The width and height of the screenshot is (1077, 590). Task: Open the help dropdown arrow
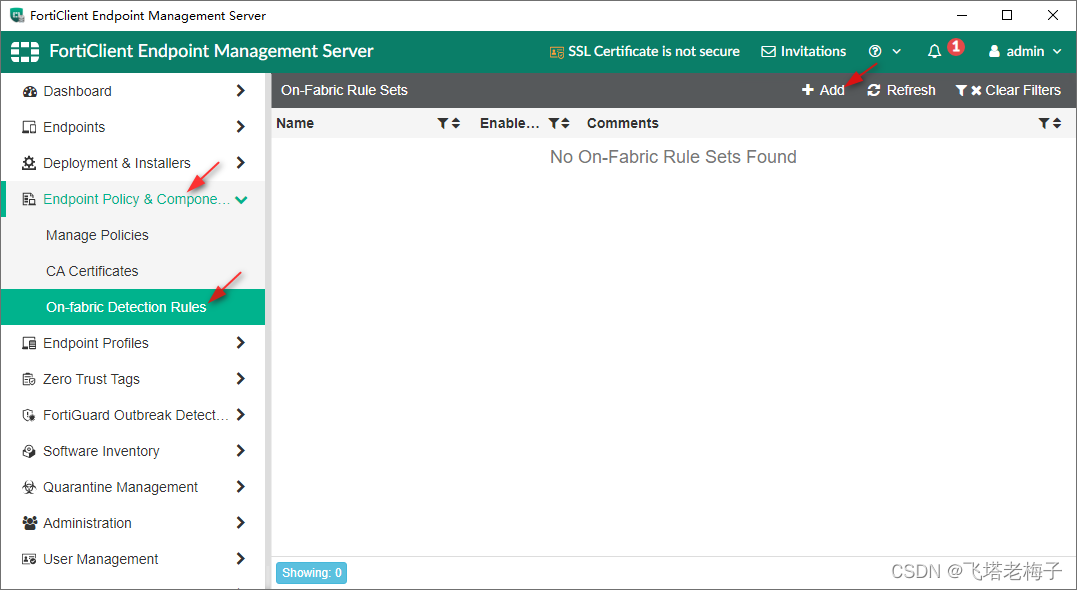point(896,52)
